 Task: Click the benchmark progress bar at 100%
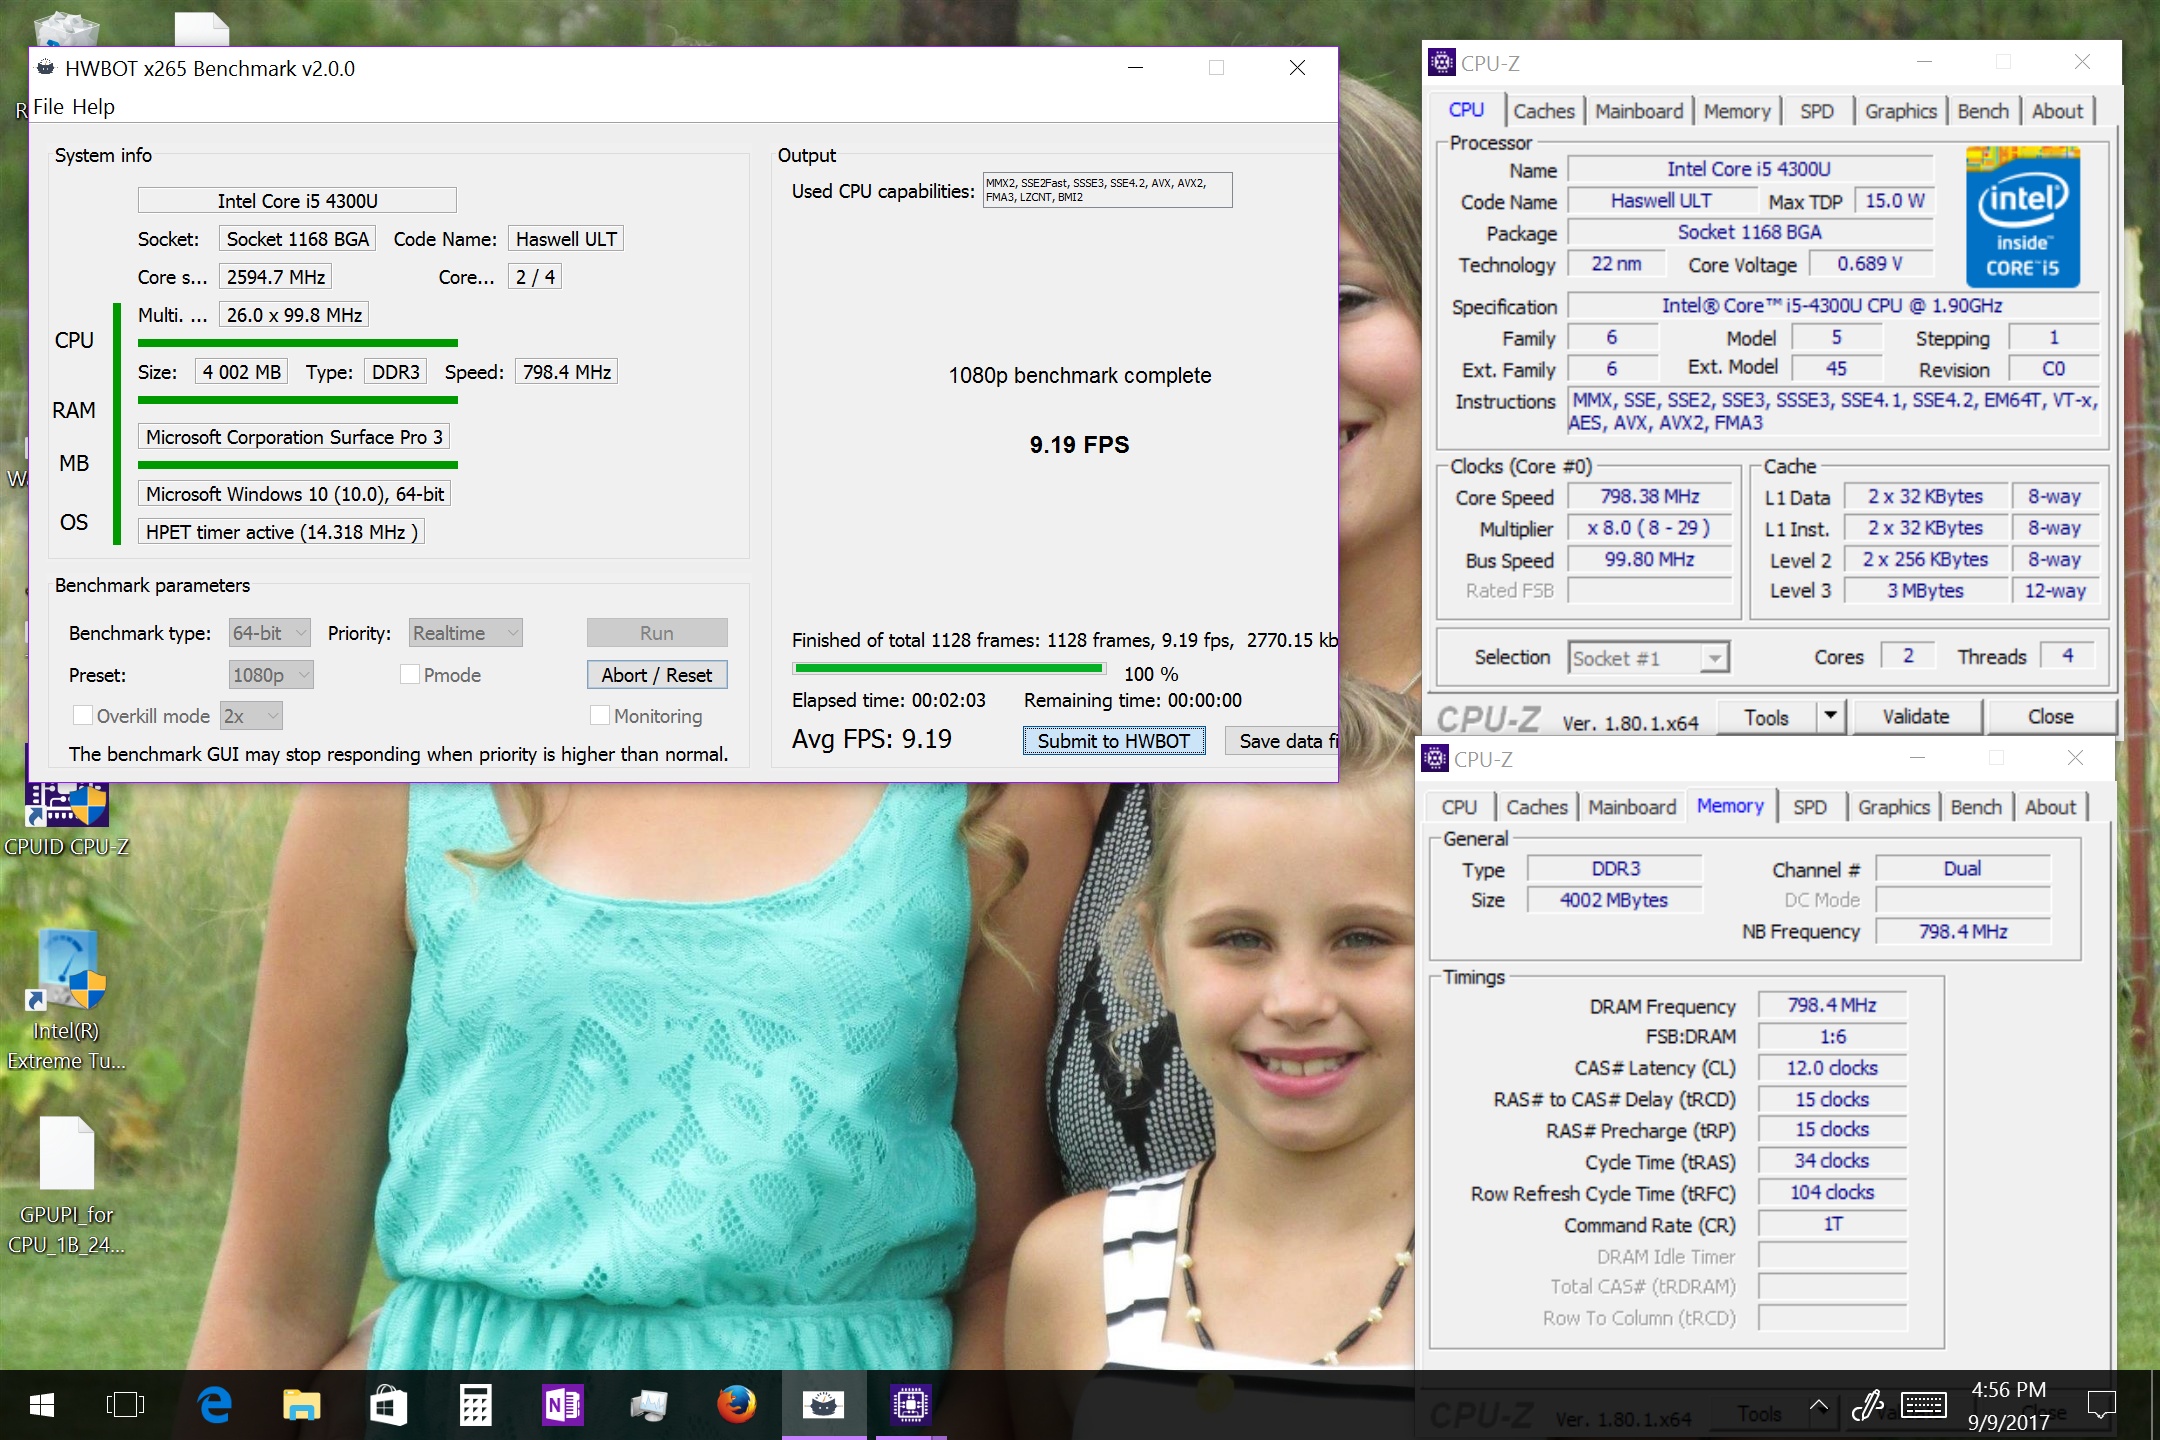[948, 668]
